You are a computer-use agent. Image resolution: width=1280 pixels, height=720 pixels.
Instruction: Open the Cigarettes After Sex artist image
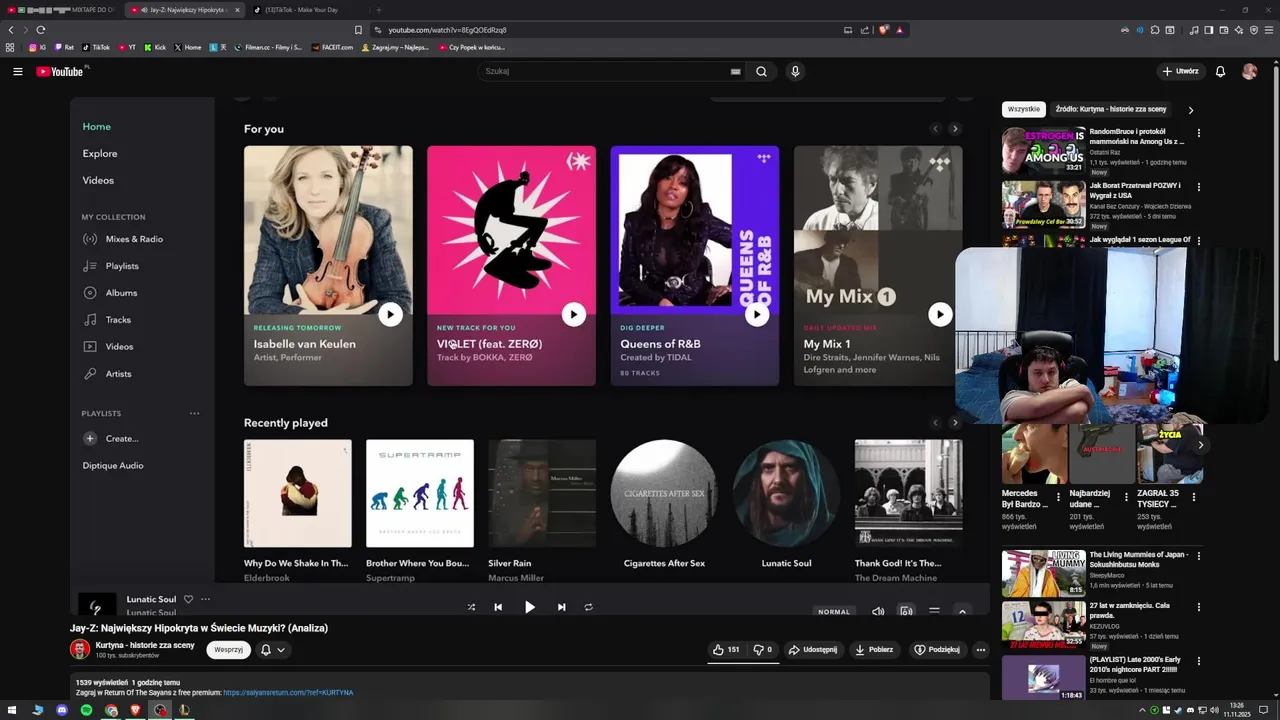664,494
